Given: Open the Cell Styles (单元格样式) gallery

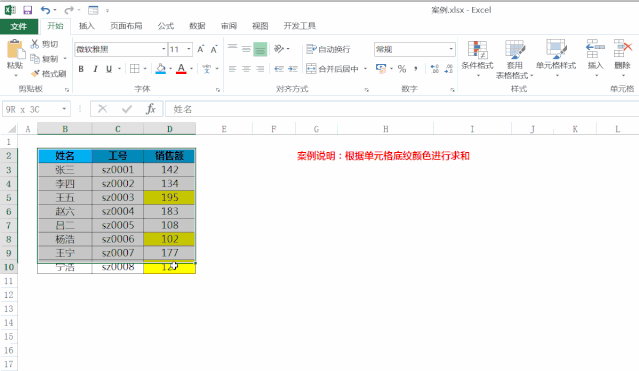Looking at the screenshot, I should (556, 58).
